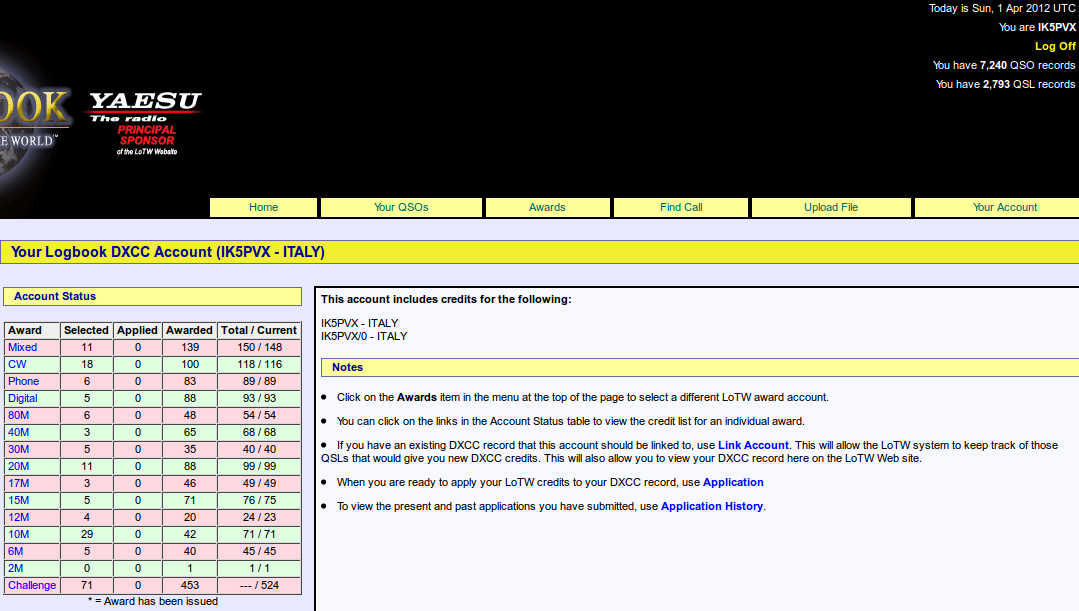Click the 150 / 148 Mixed total cell
Screen dimensions: 1079x611
[x=259, y=347]
